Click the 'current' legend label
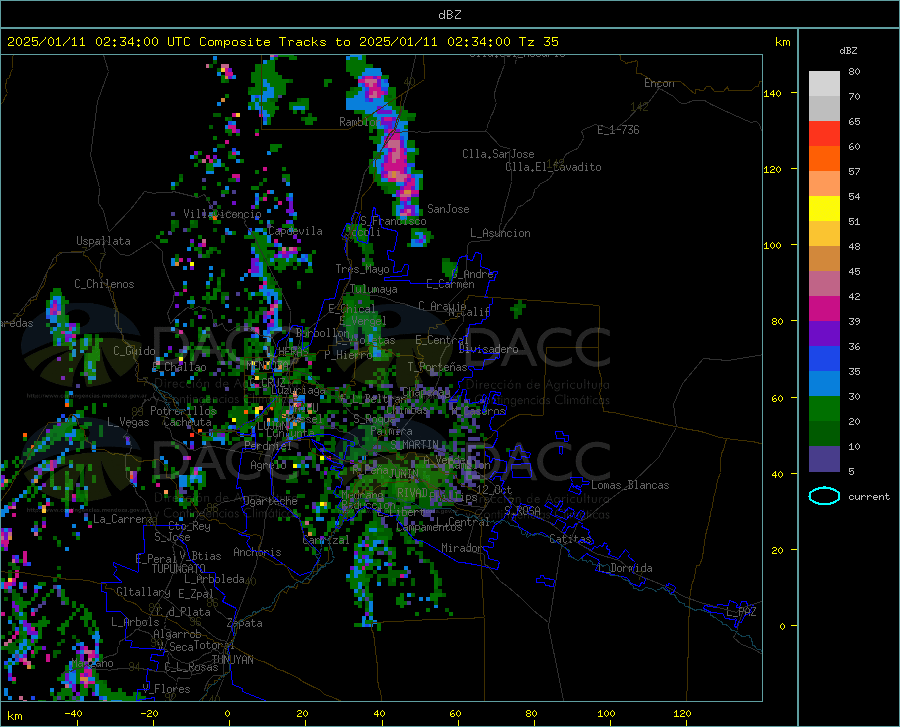900x727 pixels. pos(868,496)
